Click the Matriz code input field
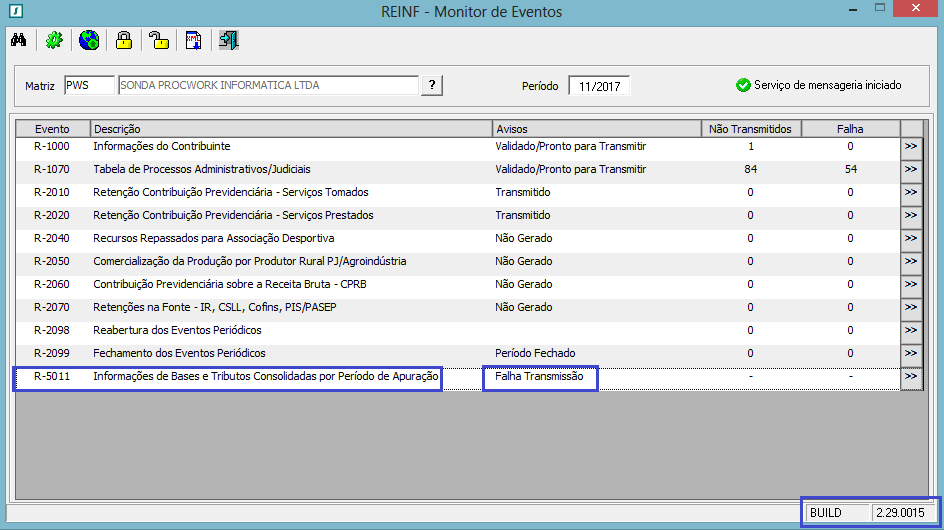The width and height of the screenshot is (944, 530). point(89,86)
